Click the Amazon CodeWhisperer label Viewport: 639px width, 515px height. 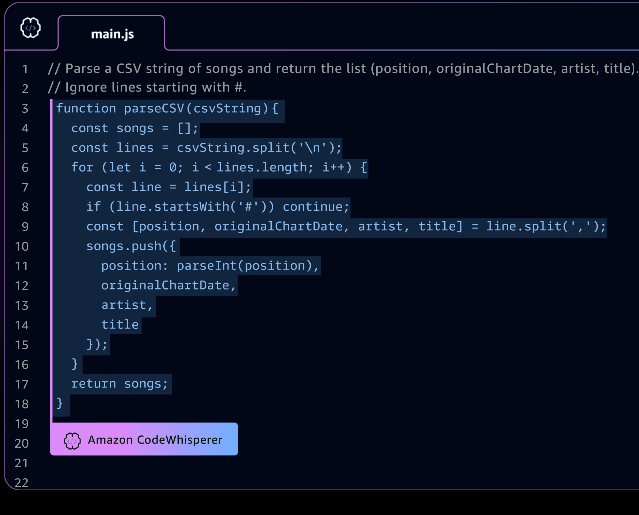coord(155,440)
